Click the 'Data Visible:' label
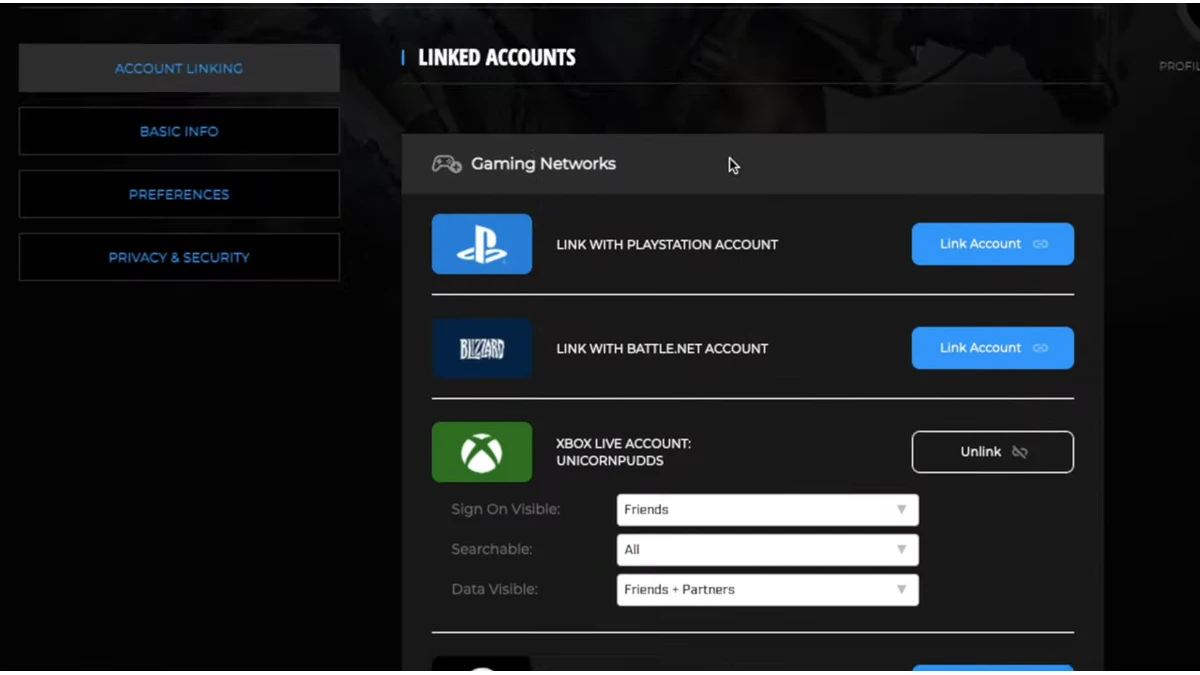This screenshot has height=675, width=1200. 494,589
